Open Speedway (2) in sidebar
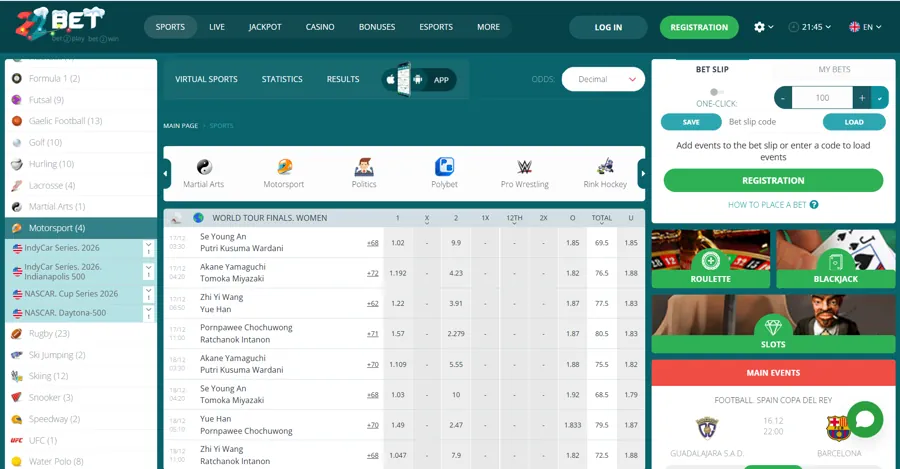 (x=80, y=419)
